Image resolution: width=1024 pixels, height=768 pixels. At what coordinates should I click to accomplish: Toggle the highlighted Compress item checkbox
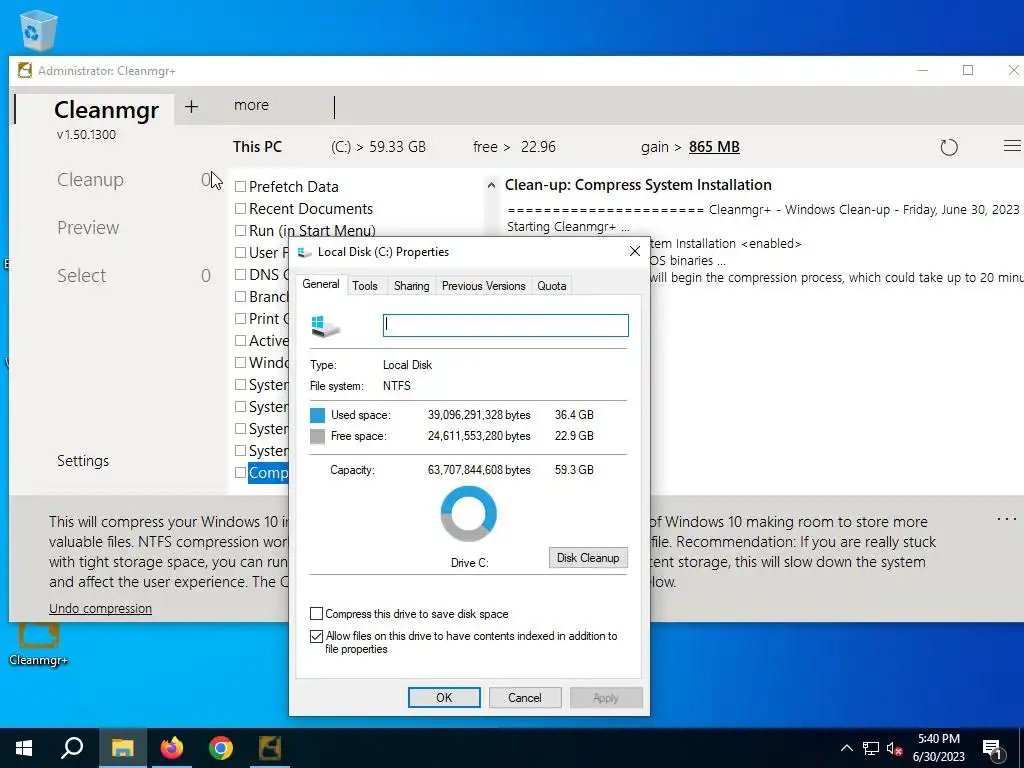(240, 473)
